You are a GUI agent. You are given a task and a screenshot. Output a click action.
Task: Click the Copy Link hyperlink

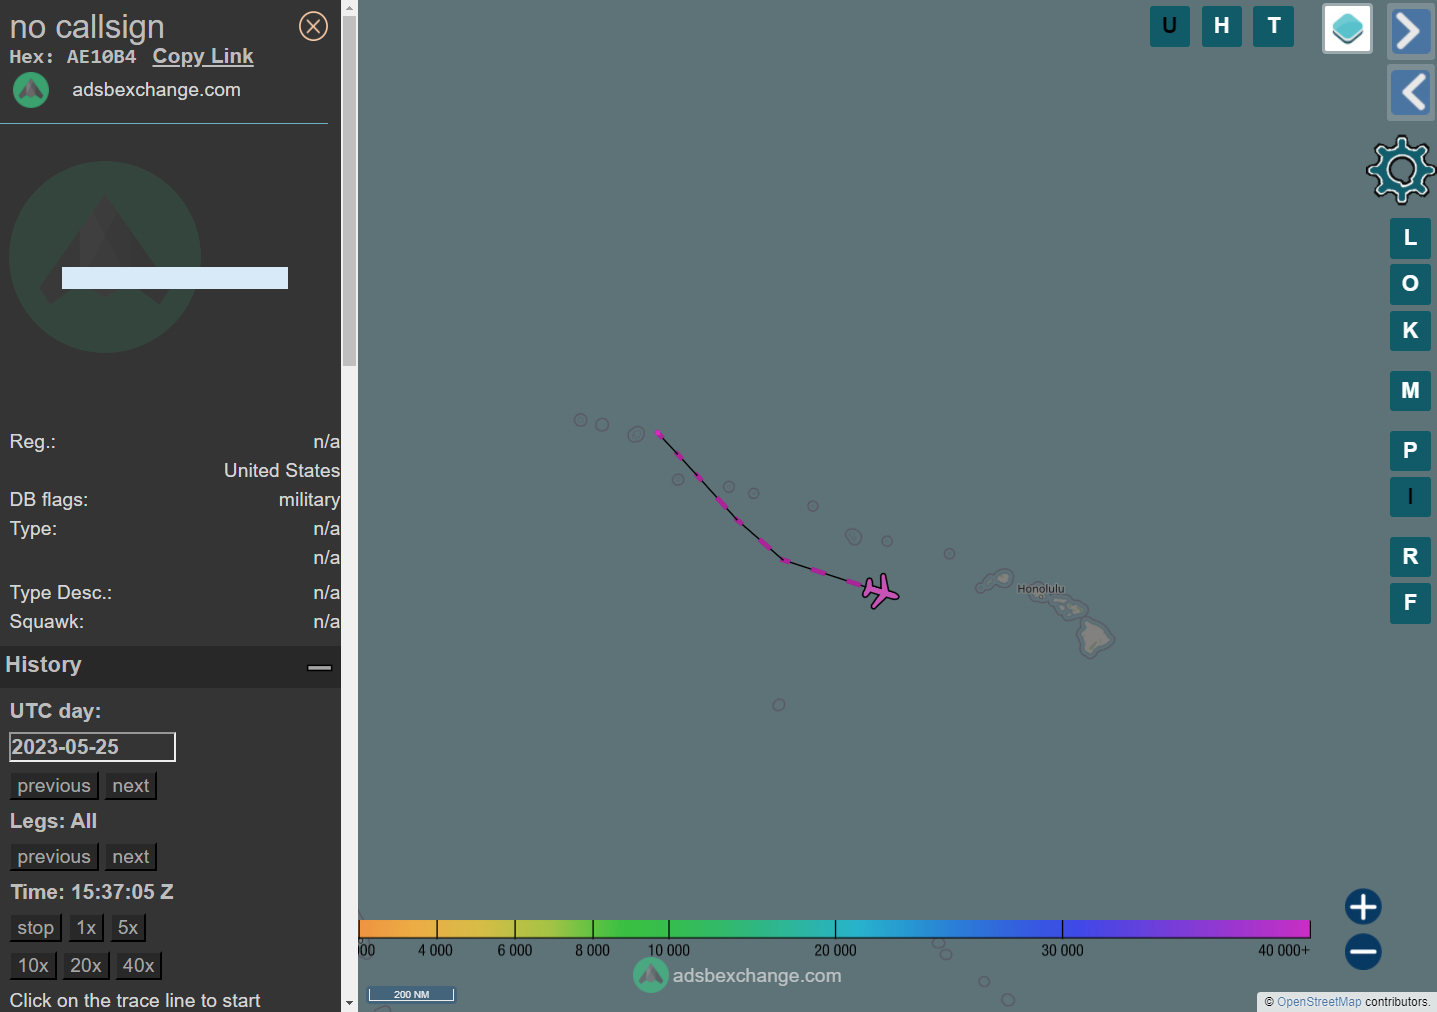(203, 57)
